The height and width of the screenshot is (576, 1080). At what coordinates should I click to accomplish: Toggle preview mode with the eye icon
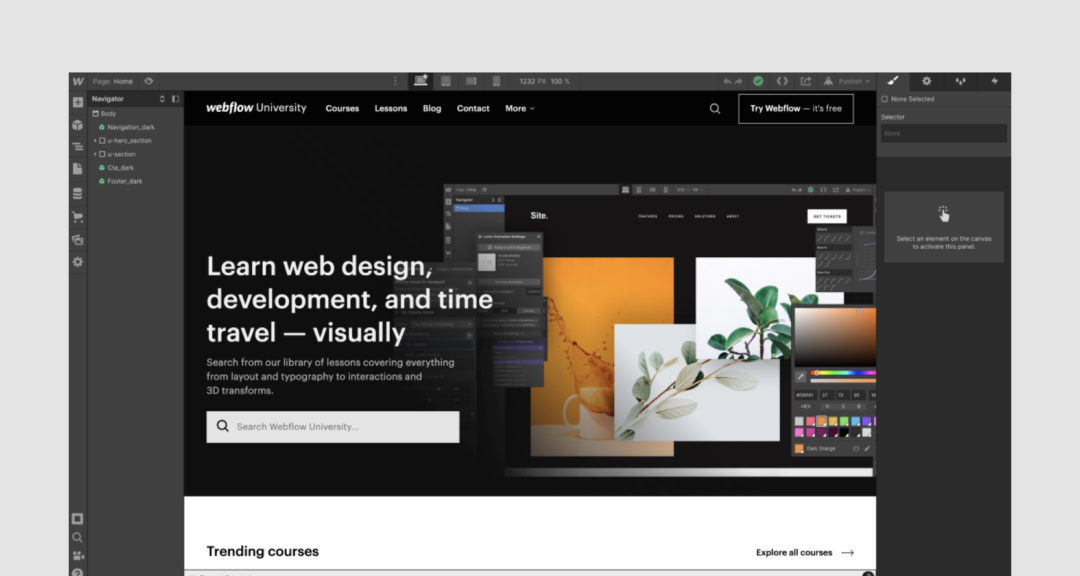149,81
